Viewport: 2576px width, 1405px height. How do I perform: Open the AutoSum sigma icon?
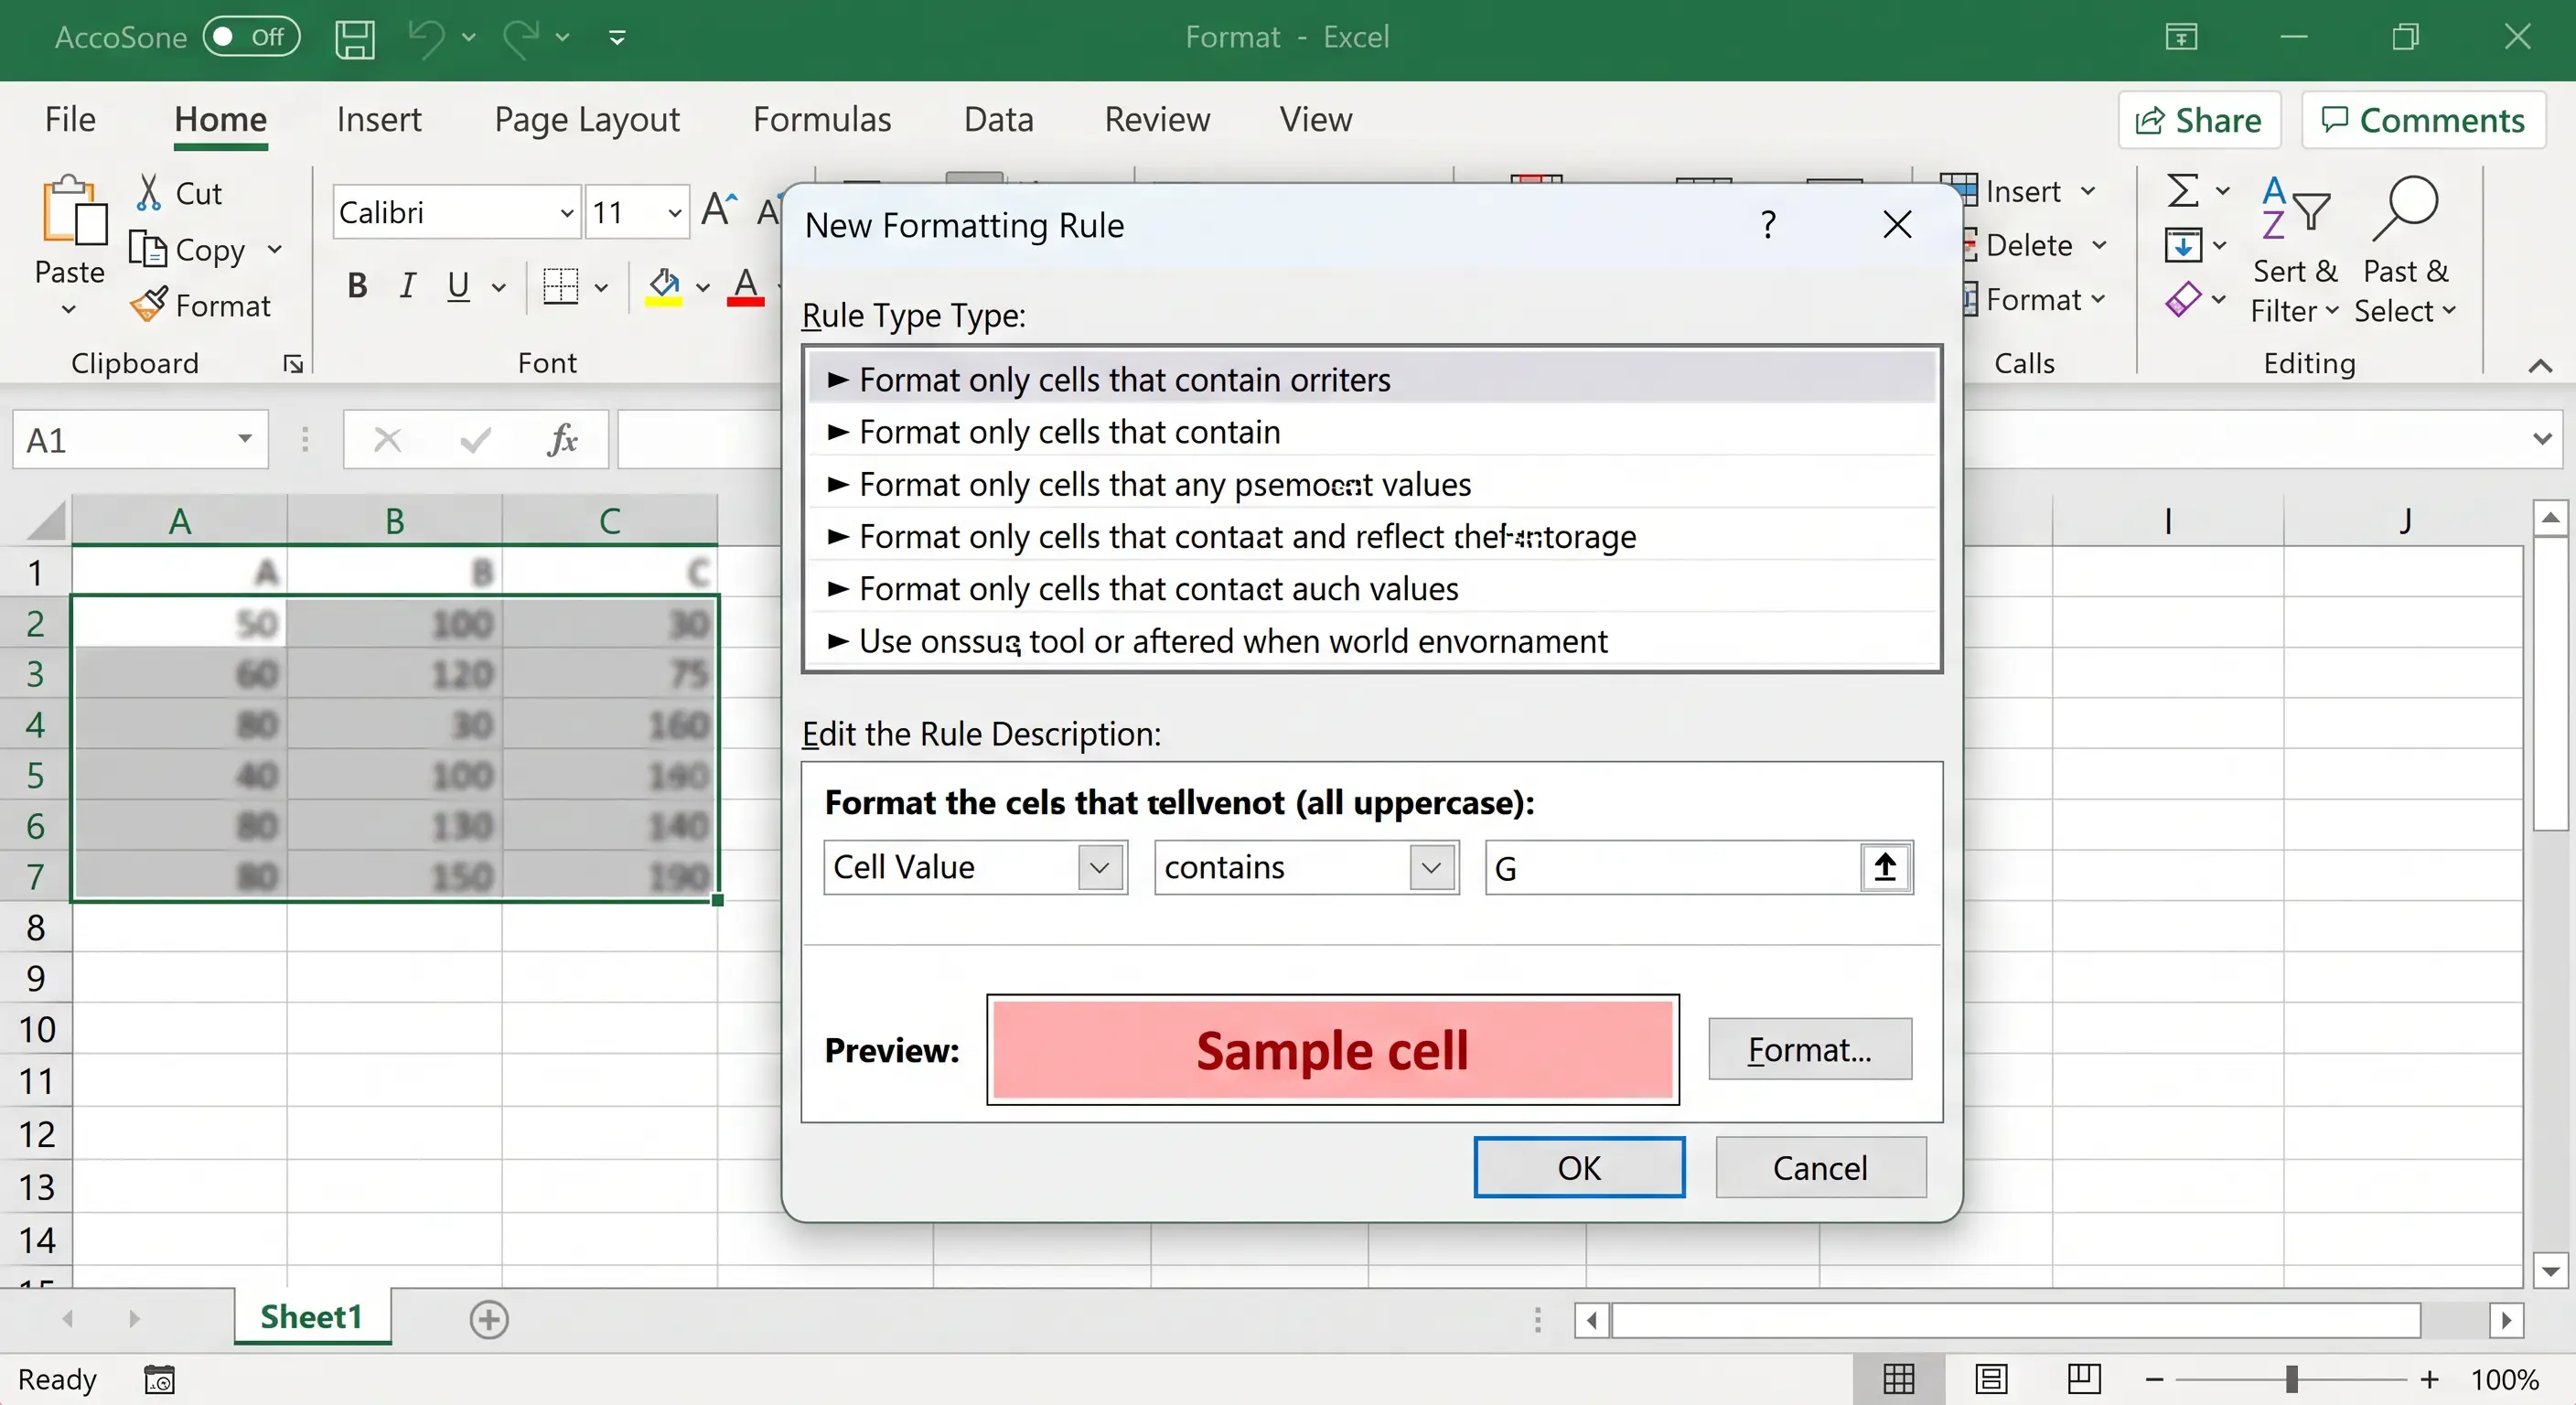pyautogui.click(x=2183, y=190)
